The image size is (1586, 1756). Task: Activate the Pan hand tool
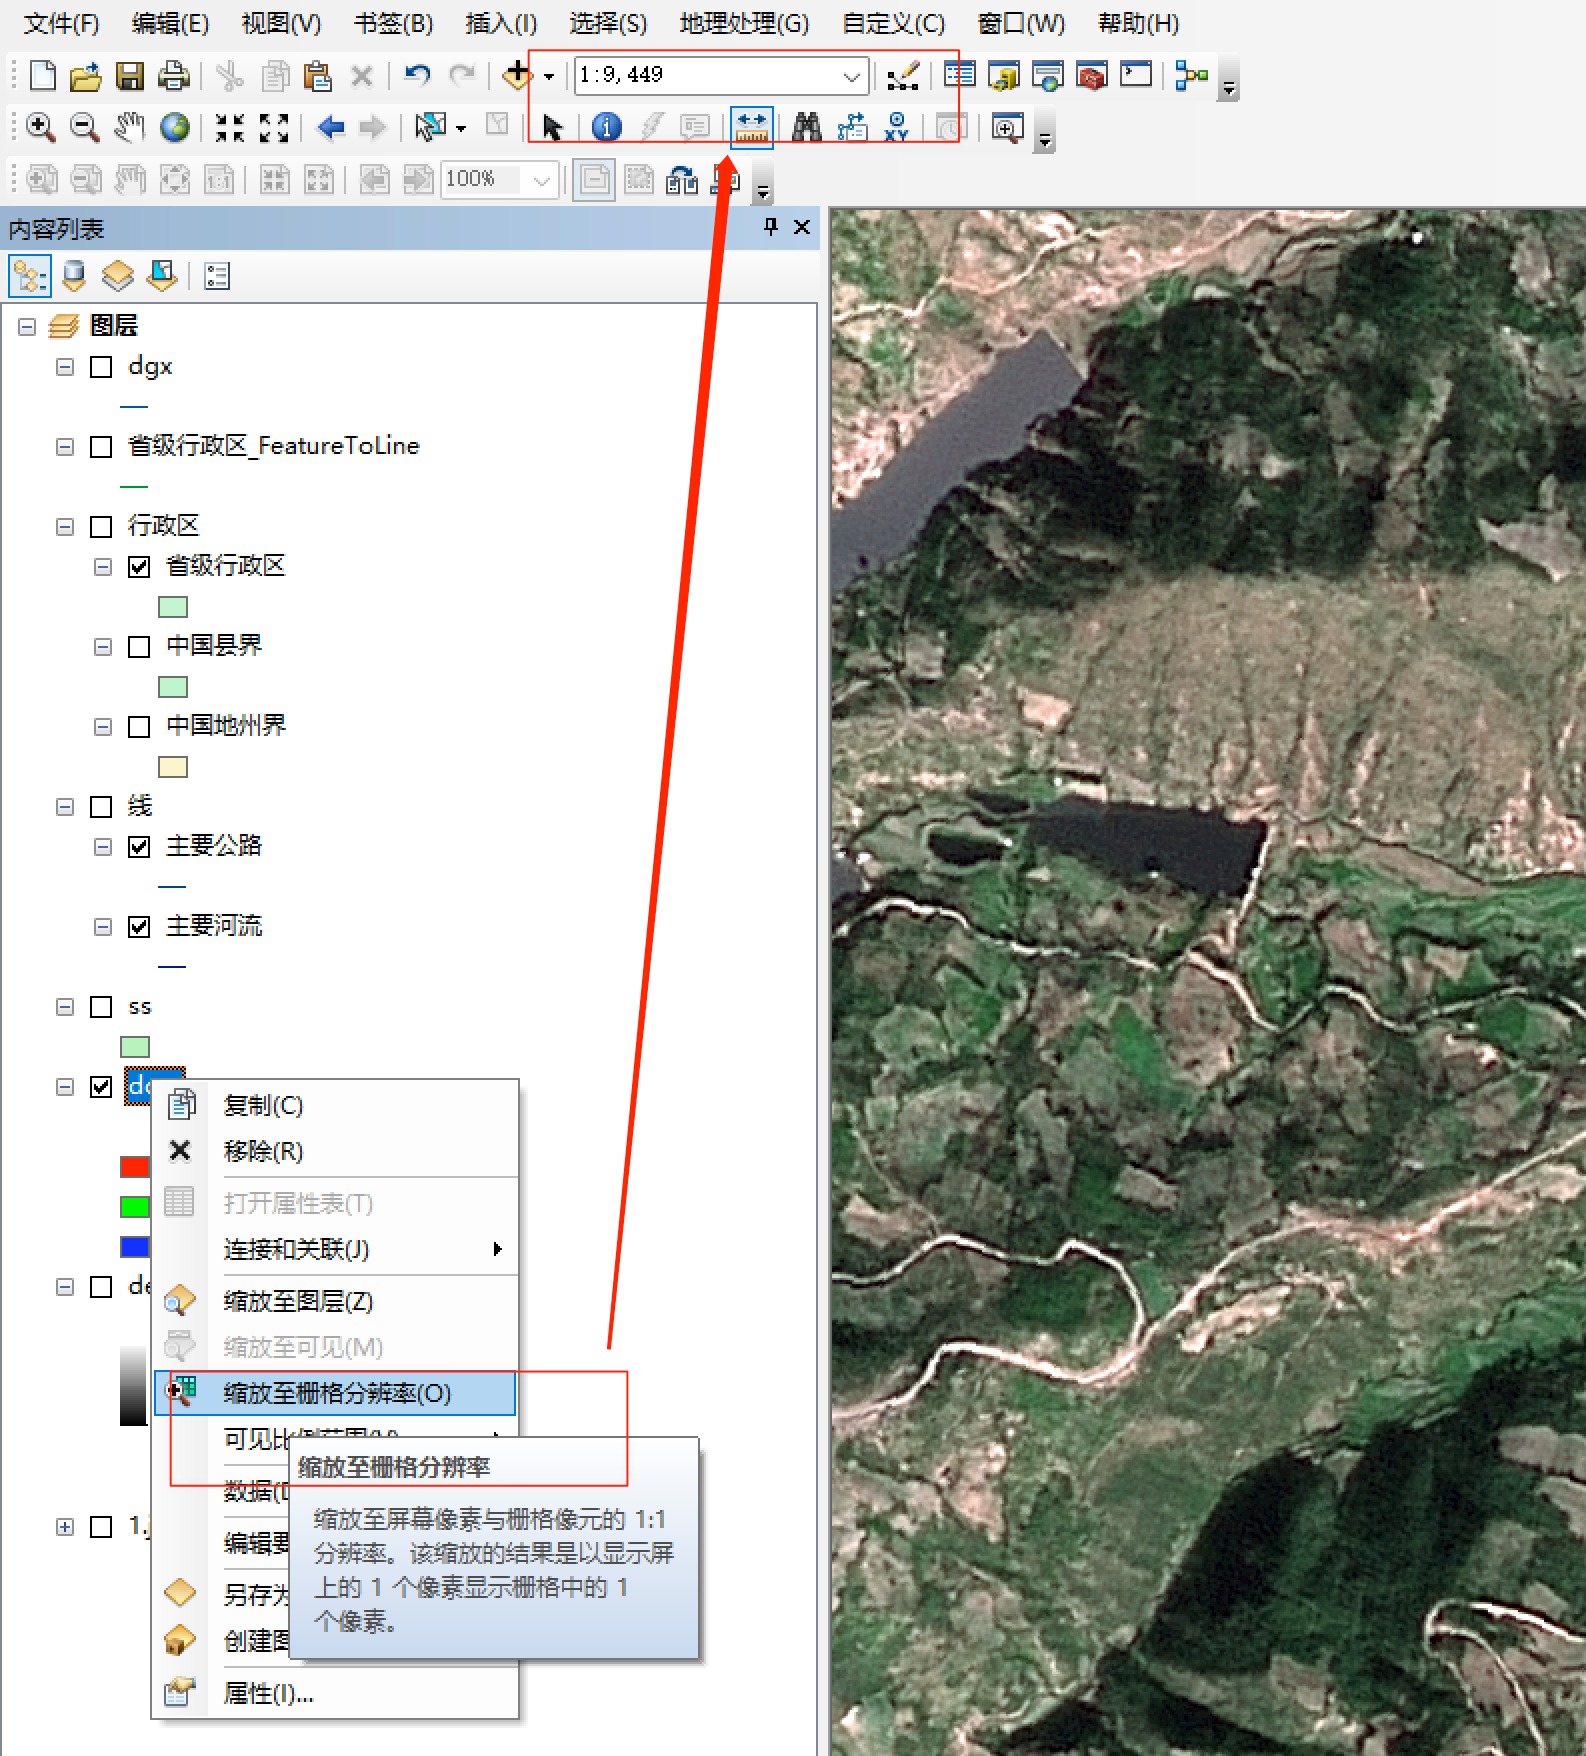129,127
